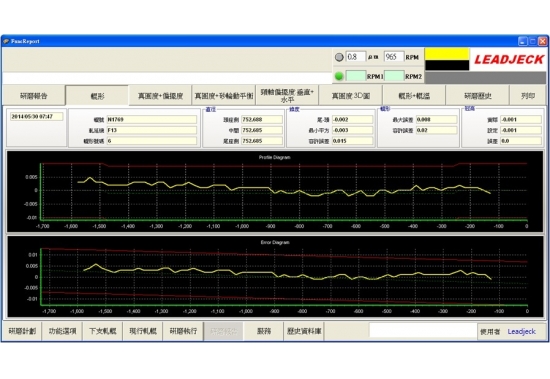Click the 研磨計劃 button at bottom
This screenshot has width=550, height=379.
(x=22, y=331)
